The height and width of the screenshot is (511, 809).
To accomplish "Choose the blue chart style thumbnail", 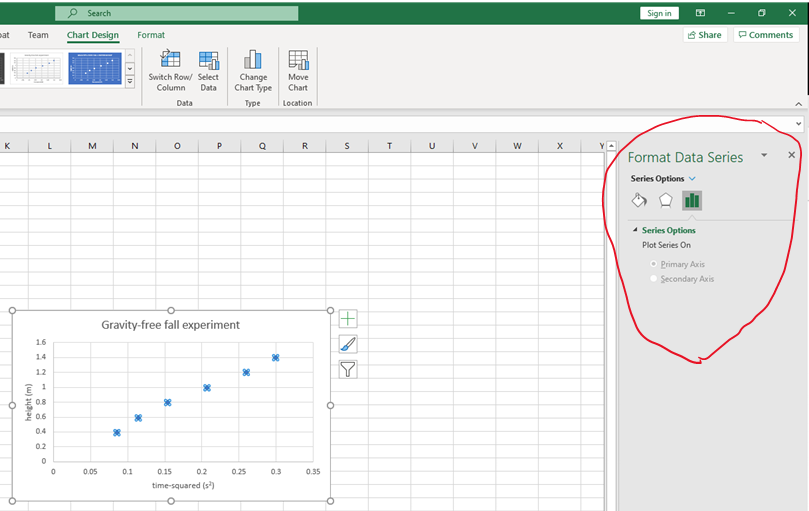I will click(95, 68).
